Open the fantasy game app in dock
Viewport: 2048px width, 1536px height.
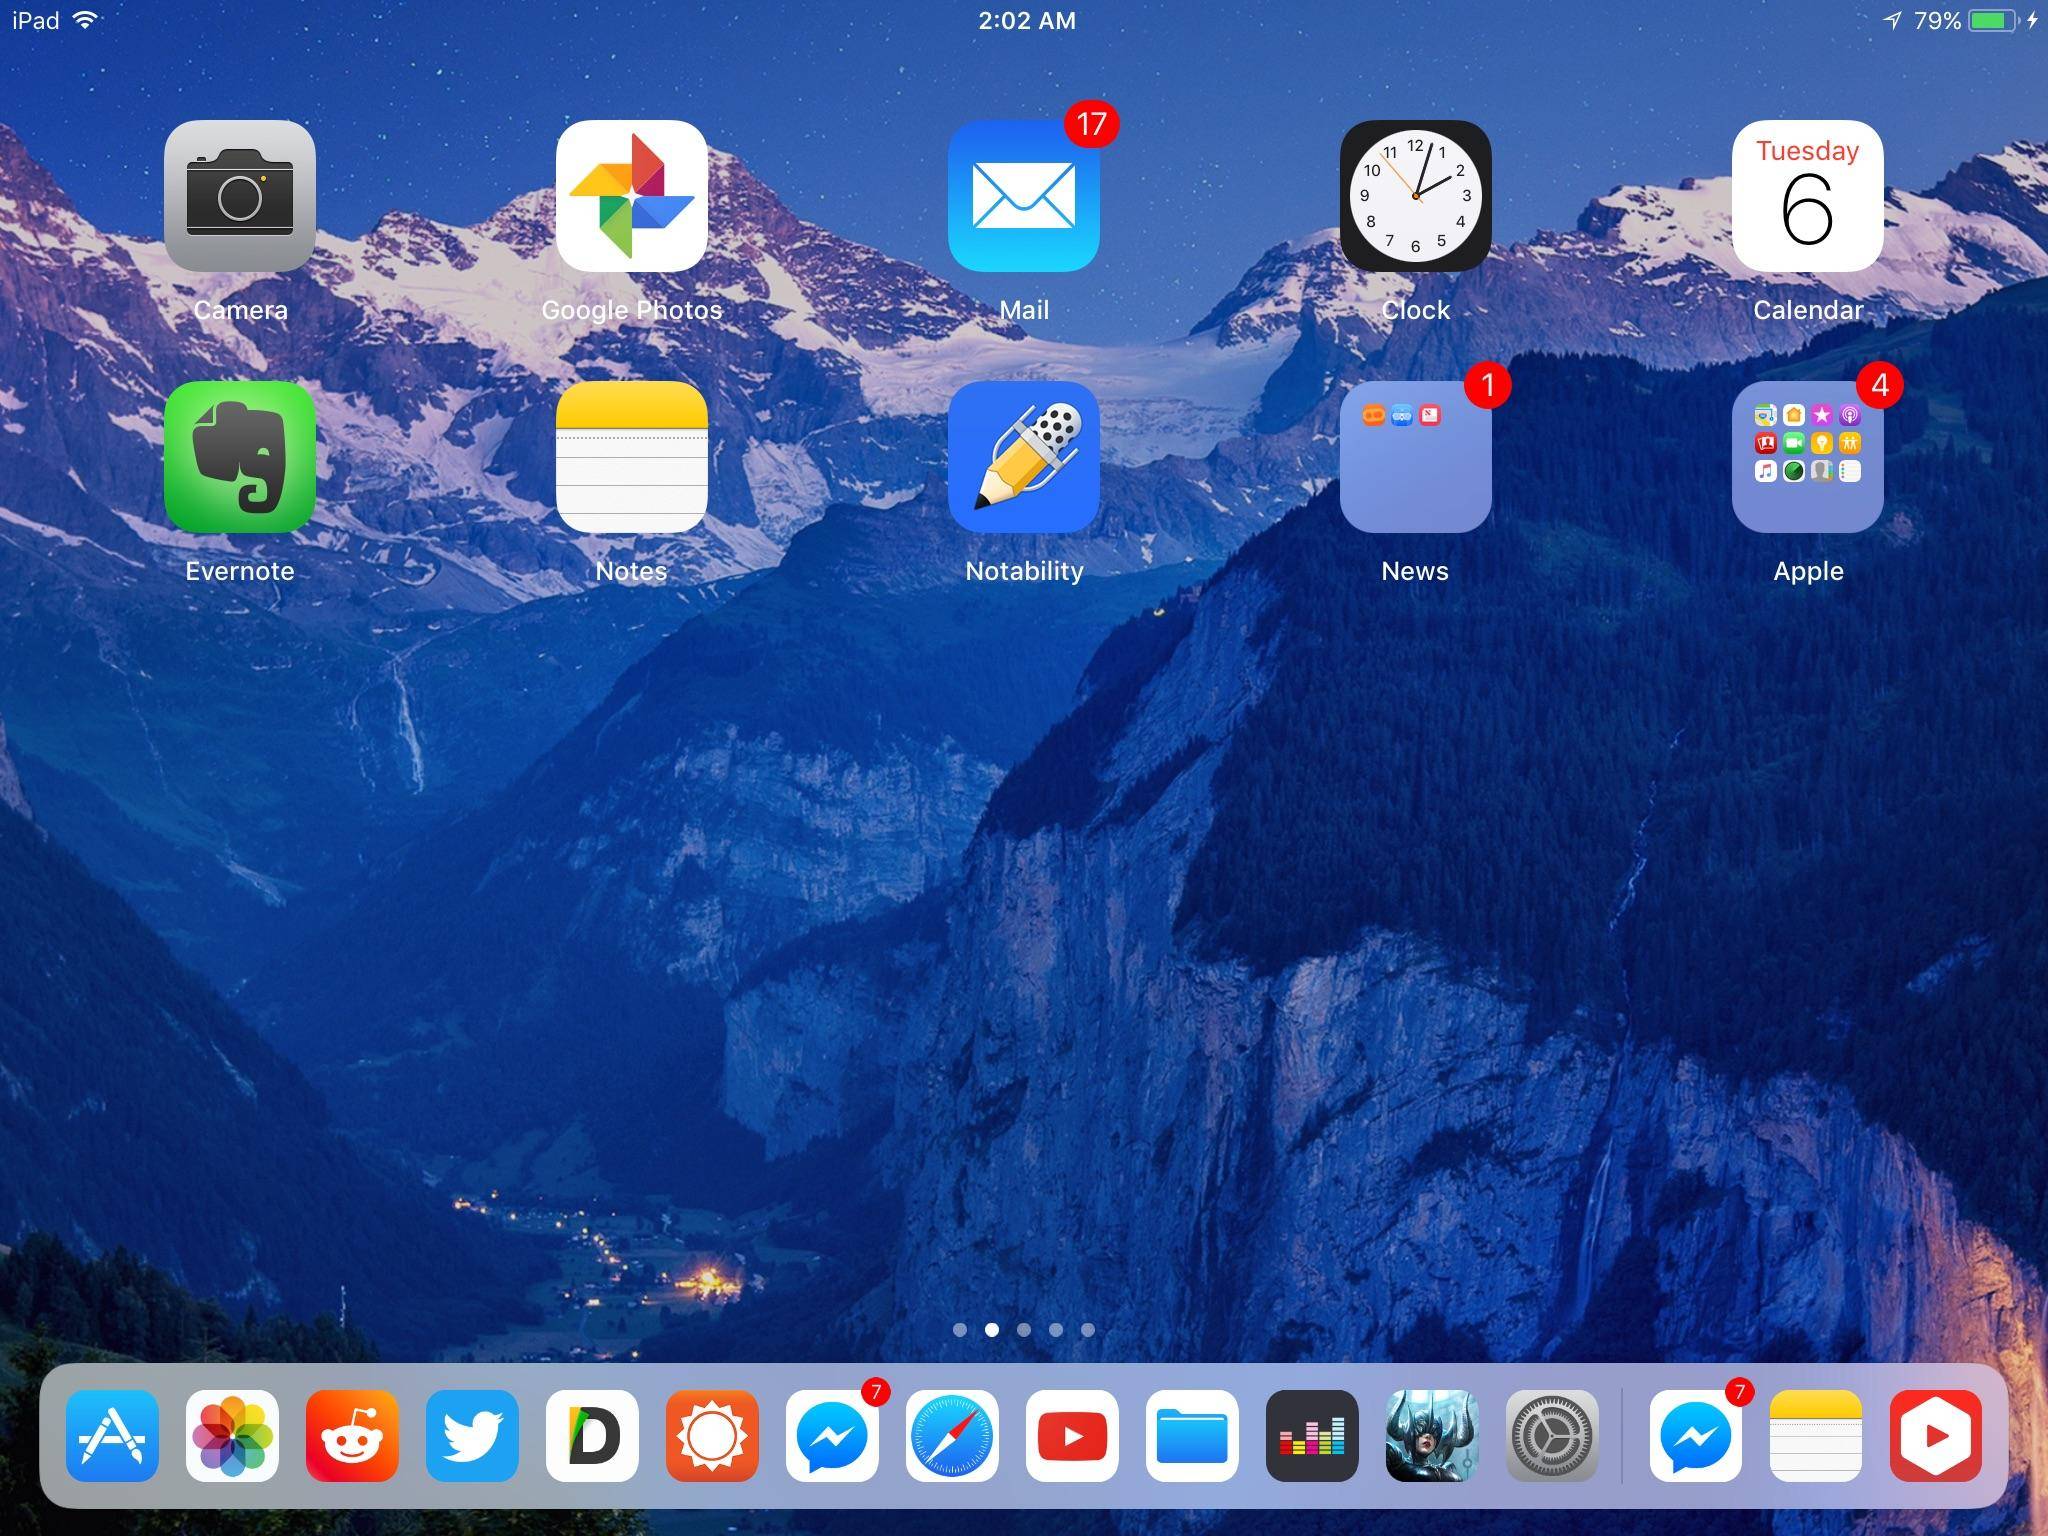coord(1432,1436)
